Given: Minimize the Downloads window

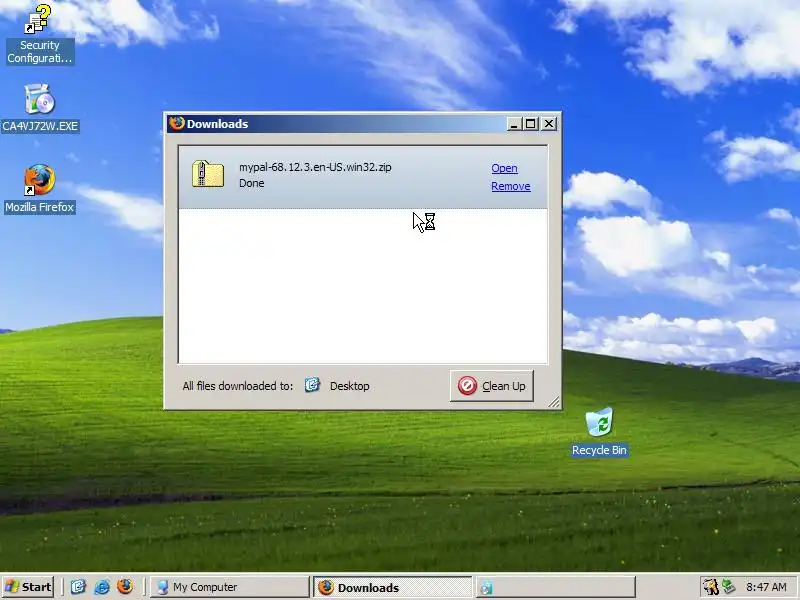Looking at the screenshot, I should pyautogui.click(x=514, y=124).
